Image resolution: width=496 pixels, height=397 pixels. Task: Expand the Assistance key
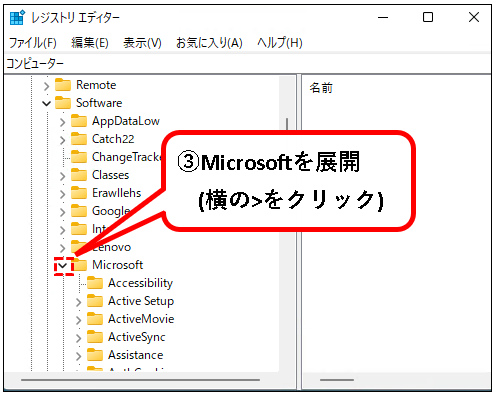tap(78, 356)
